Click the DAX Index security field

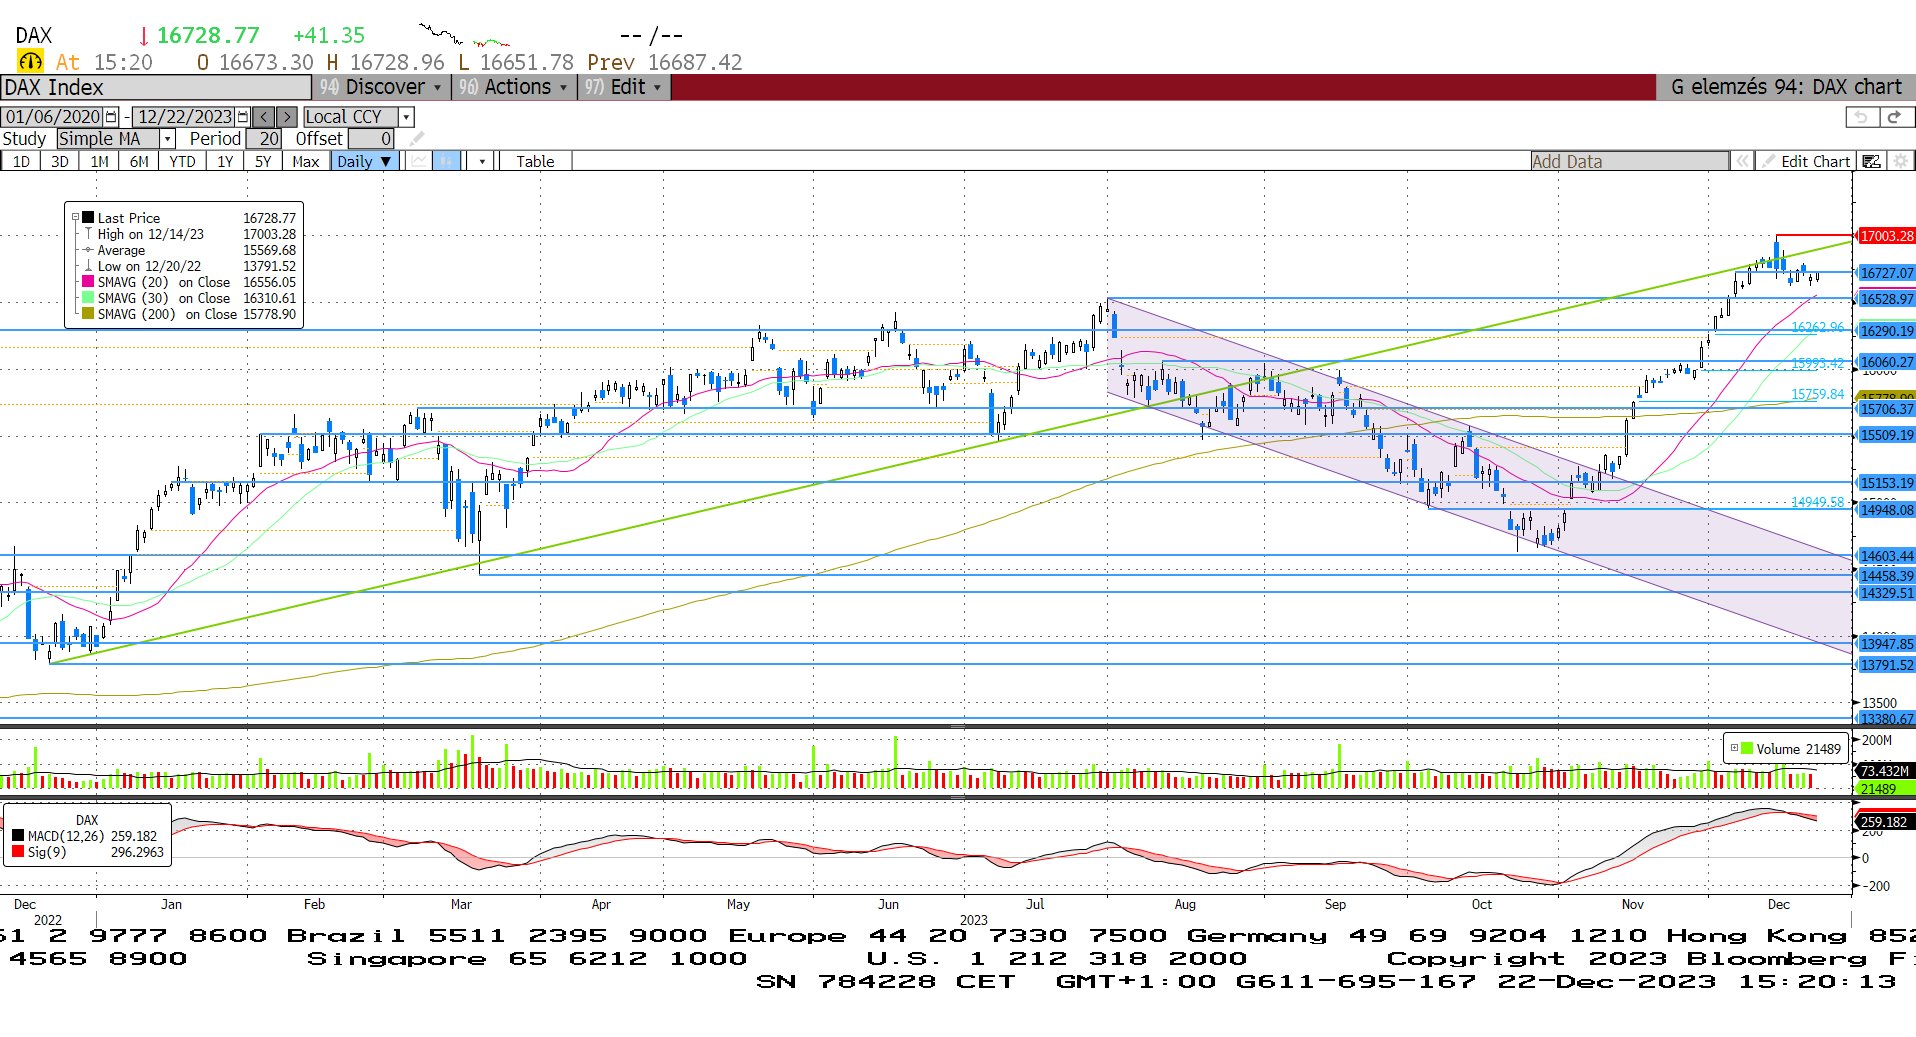tap(156, 87)
